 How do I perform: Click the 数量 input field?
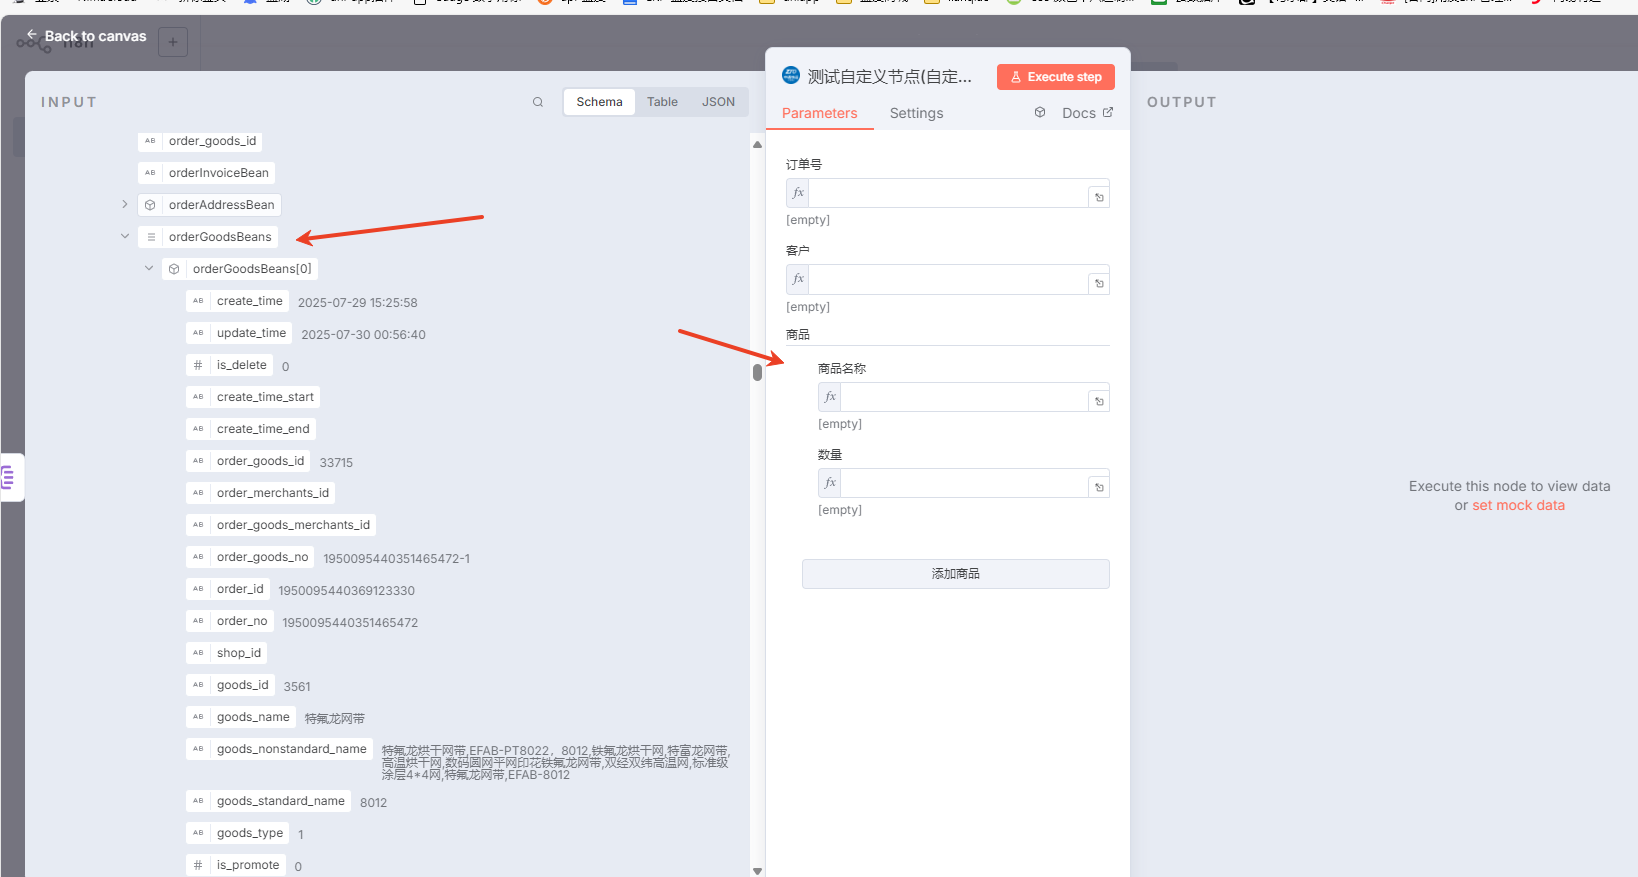click(x=964, y=483)
